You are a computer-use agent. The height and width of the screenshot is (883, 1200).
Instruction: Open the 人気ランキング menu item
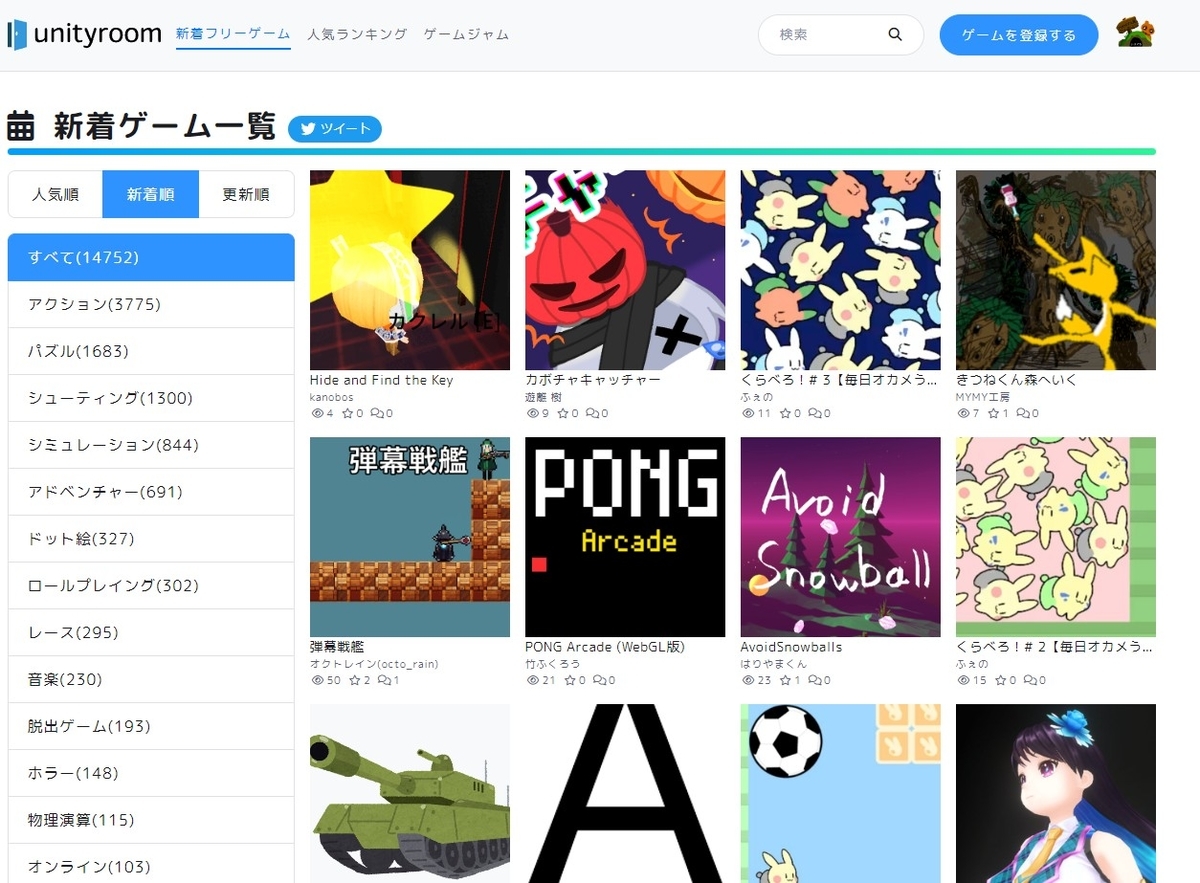point(357,33)
